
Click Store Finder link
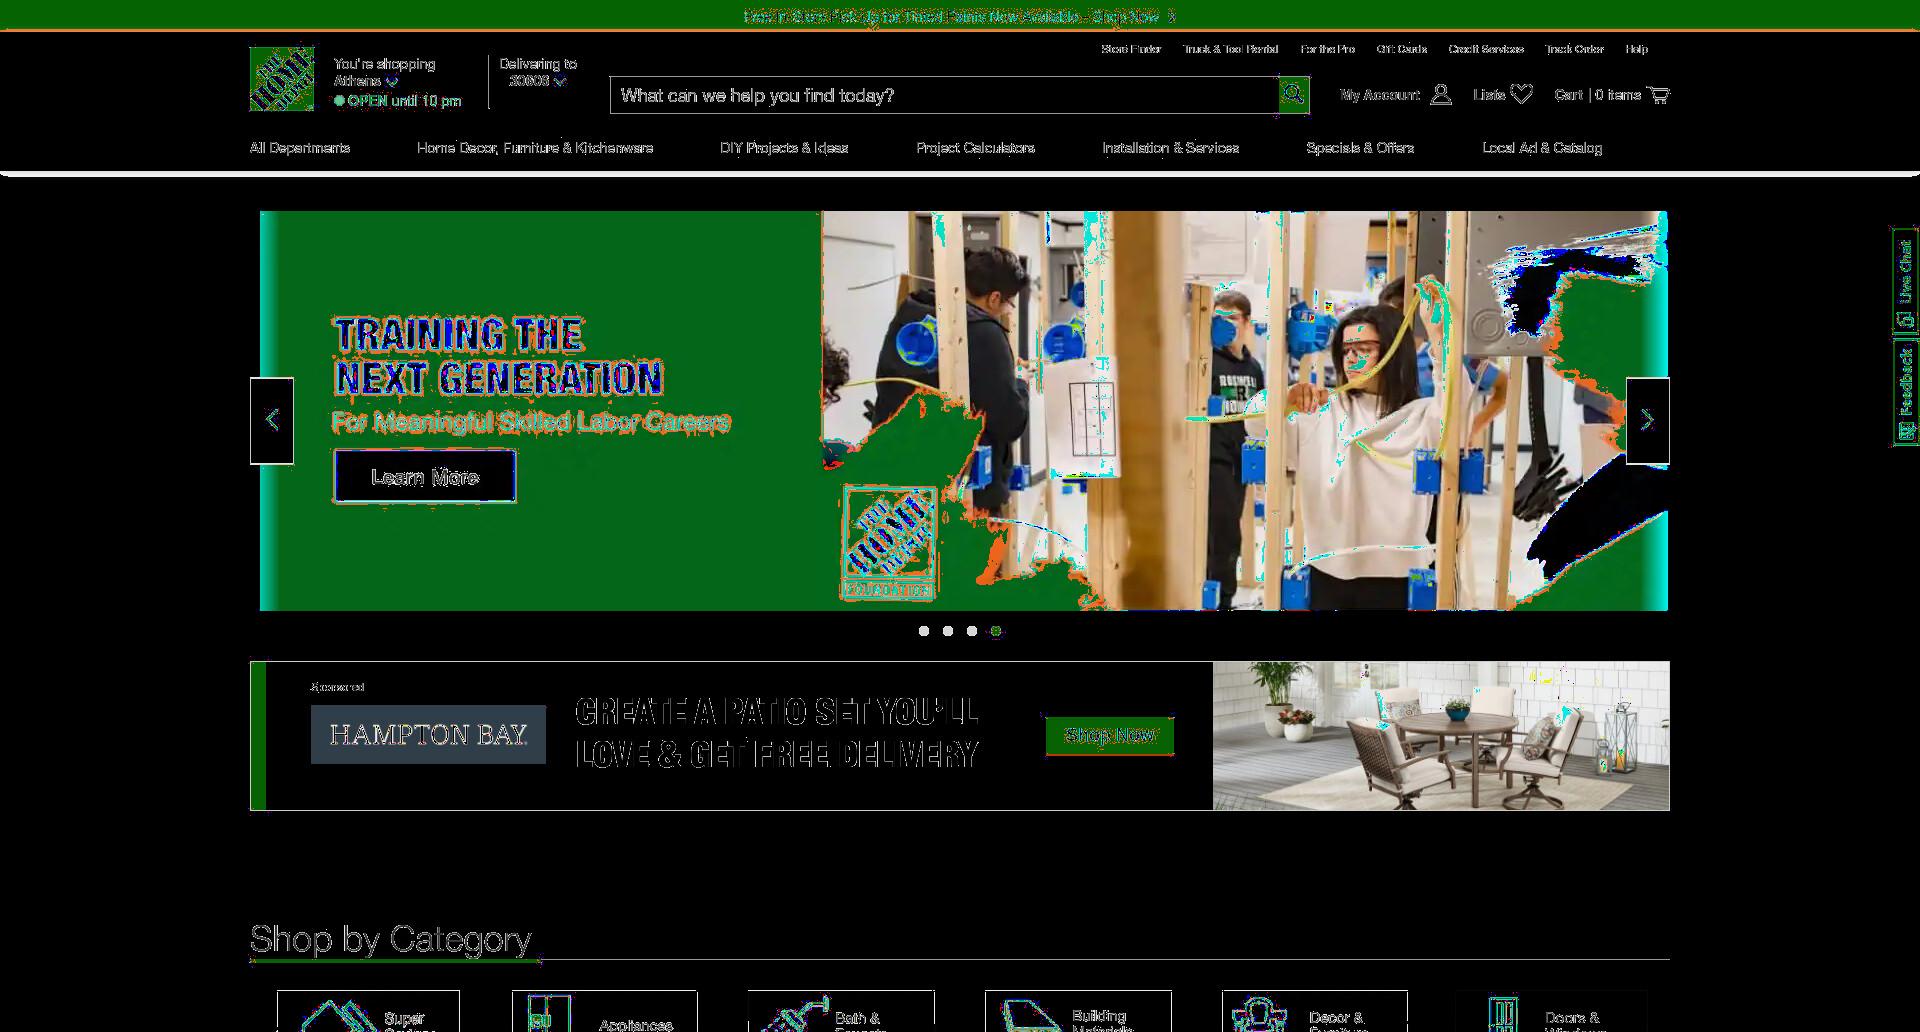coord(1131,49)
